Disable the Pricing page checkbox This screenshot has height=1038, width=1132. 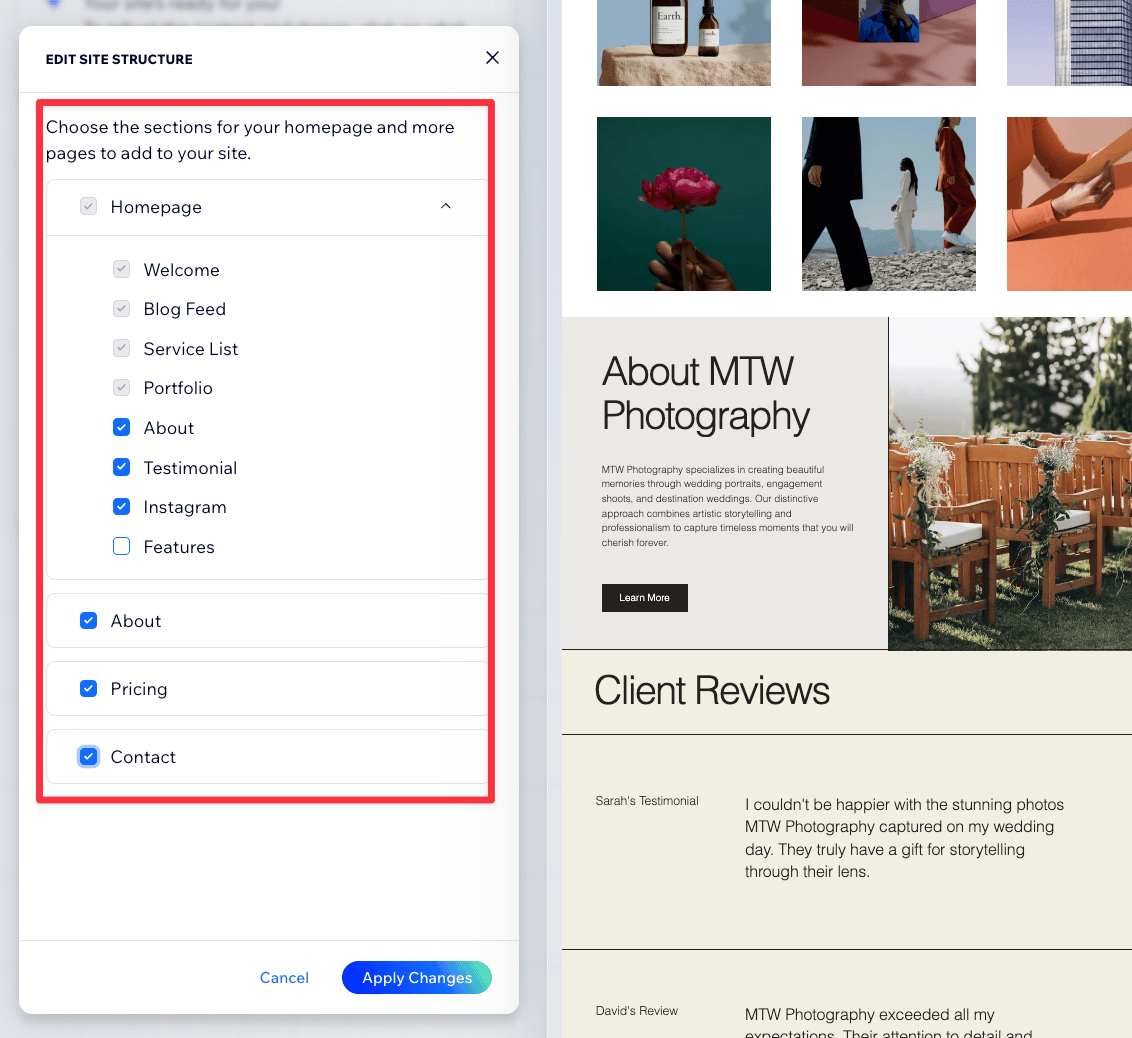88,688
